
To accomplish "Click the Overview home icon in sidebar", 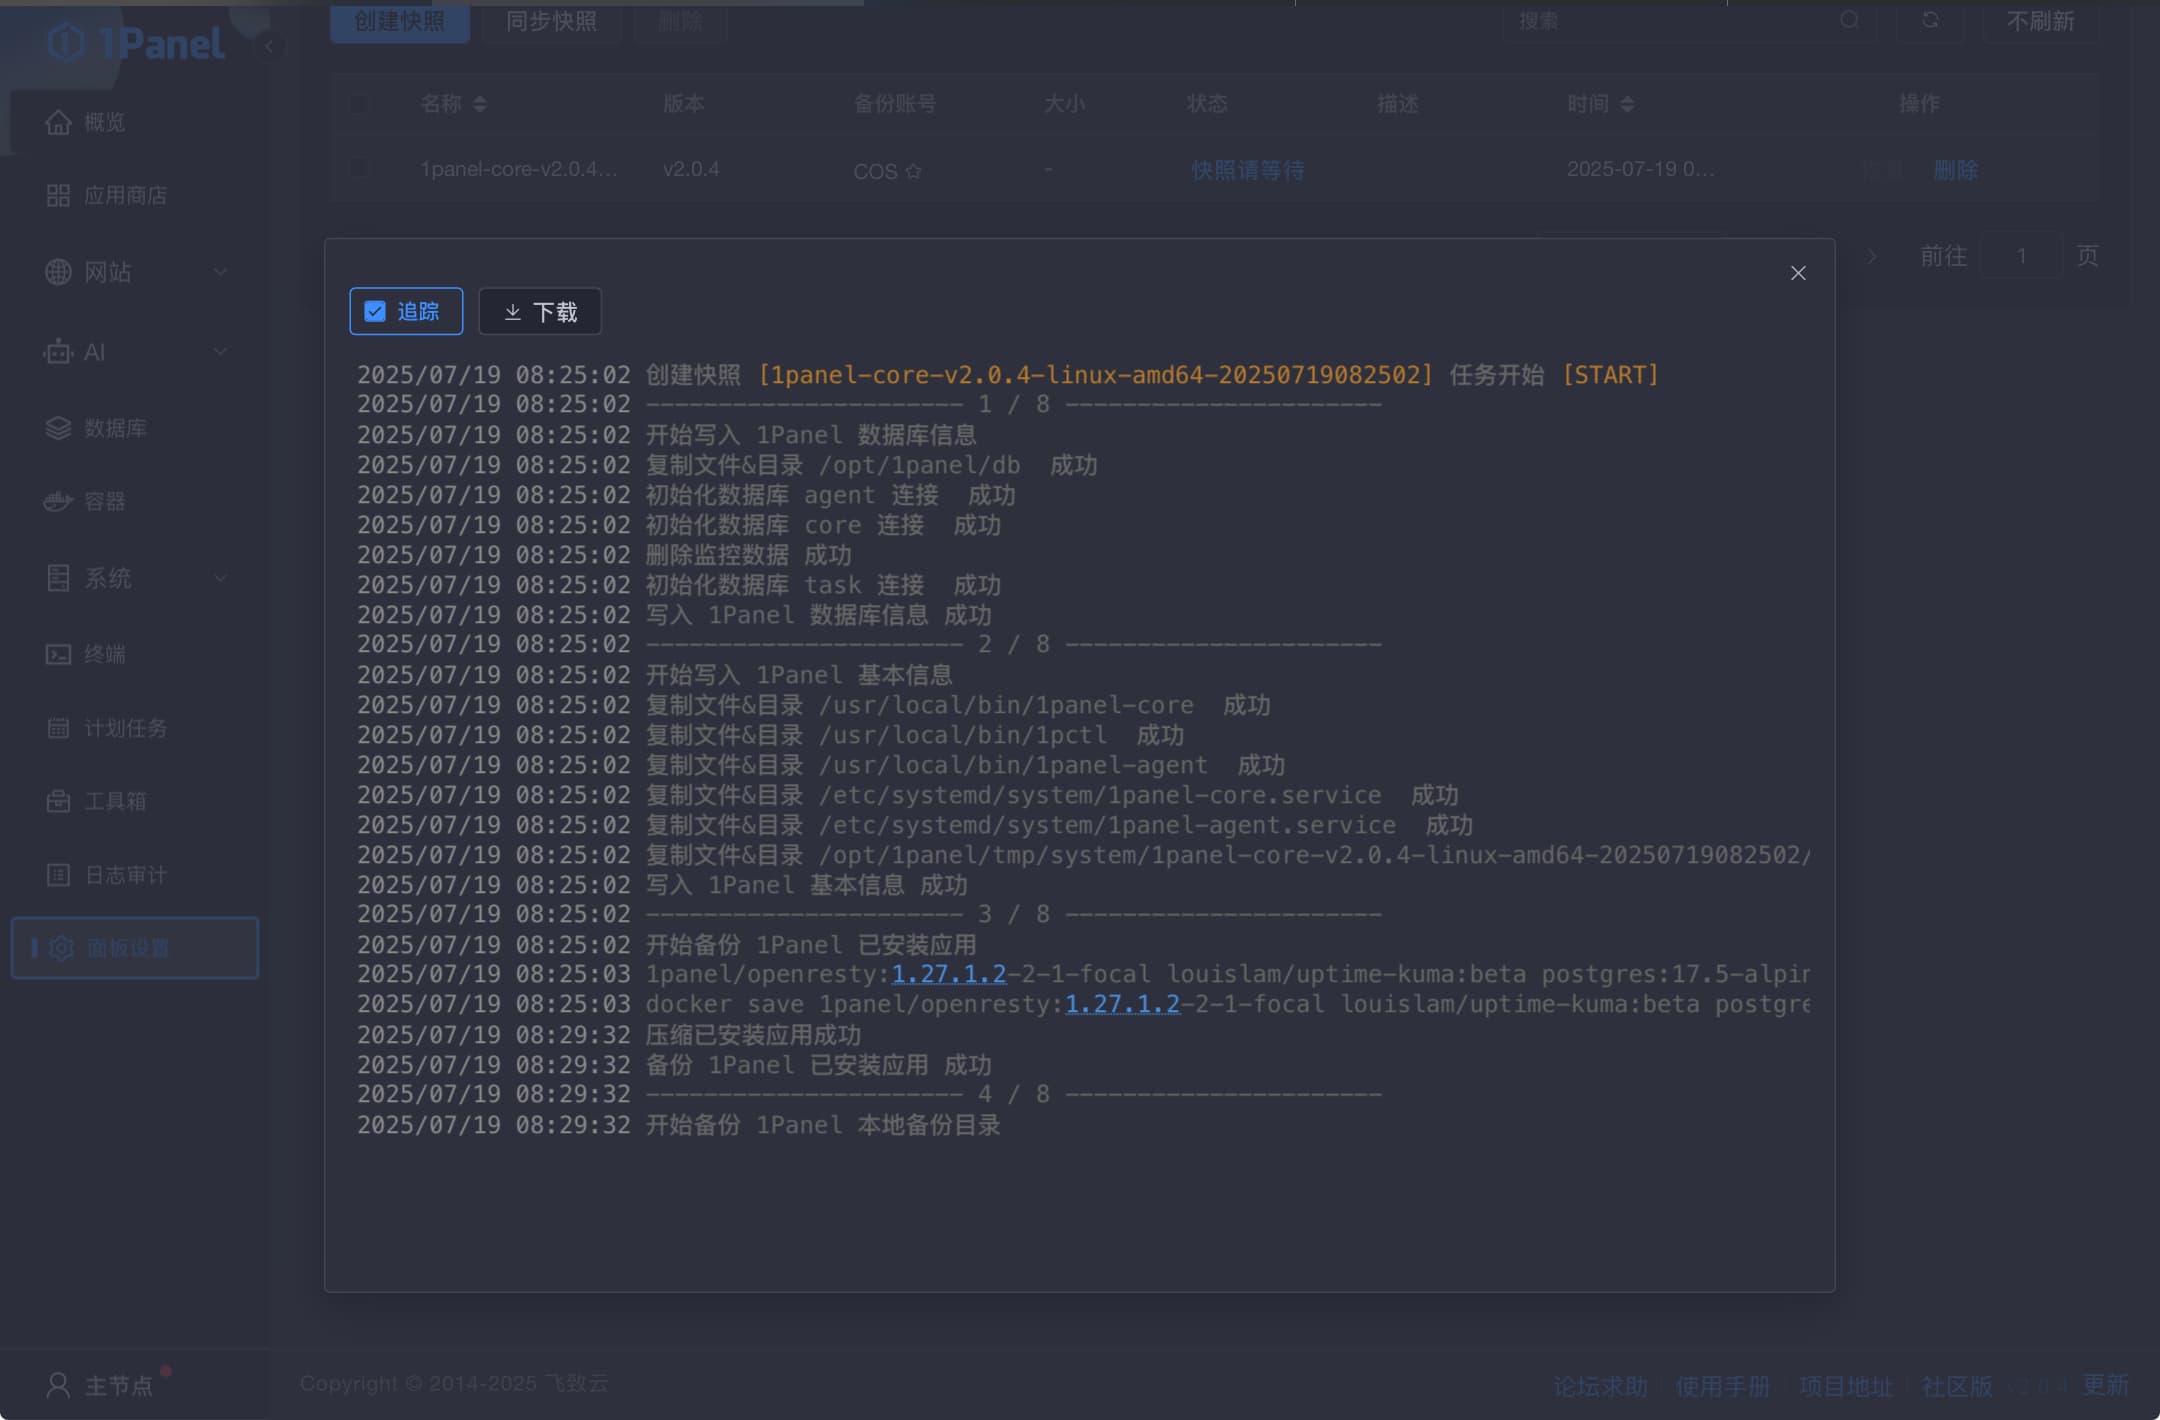I will tap(58, 122).
